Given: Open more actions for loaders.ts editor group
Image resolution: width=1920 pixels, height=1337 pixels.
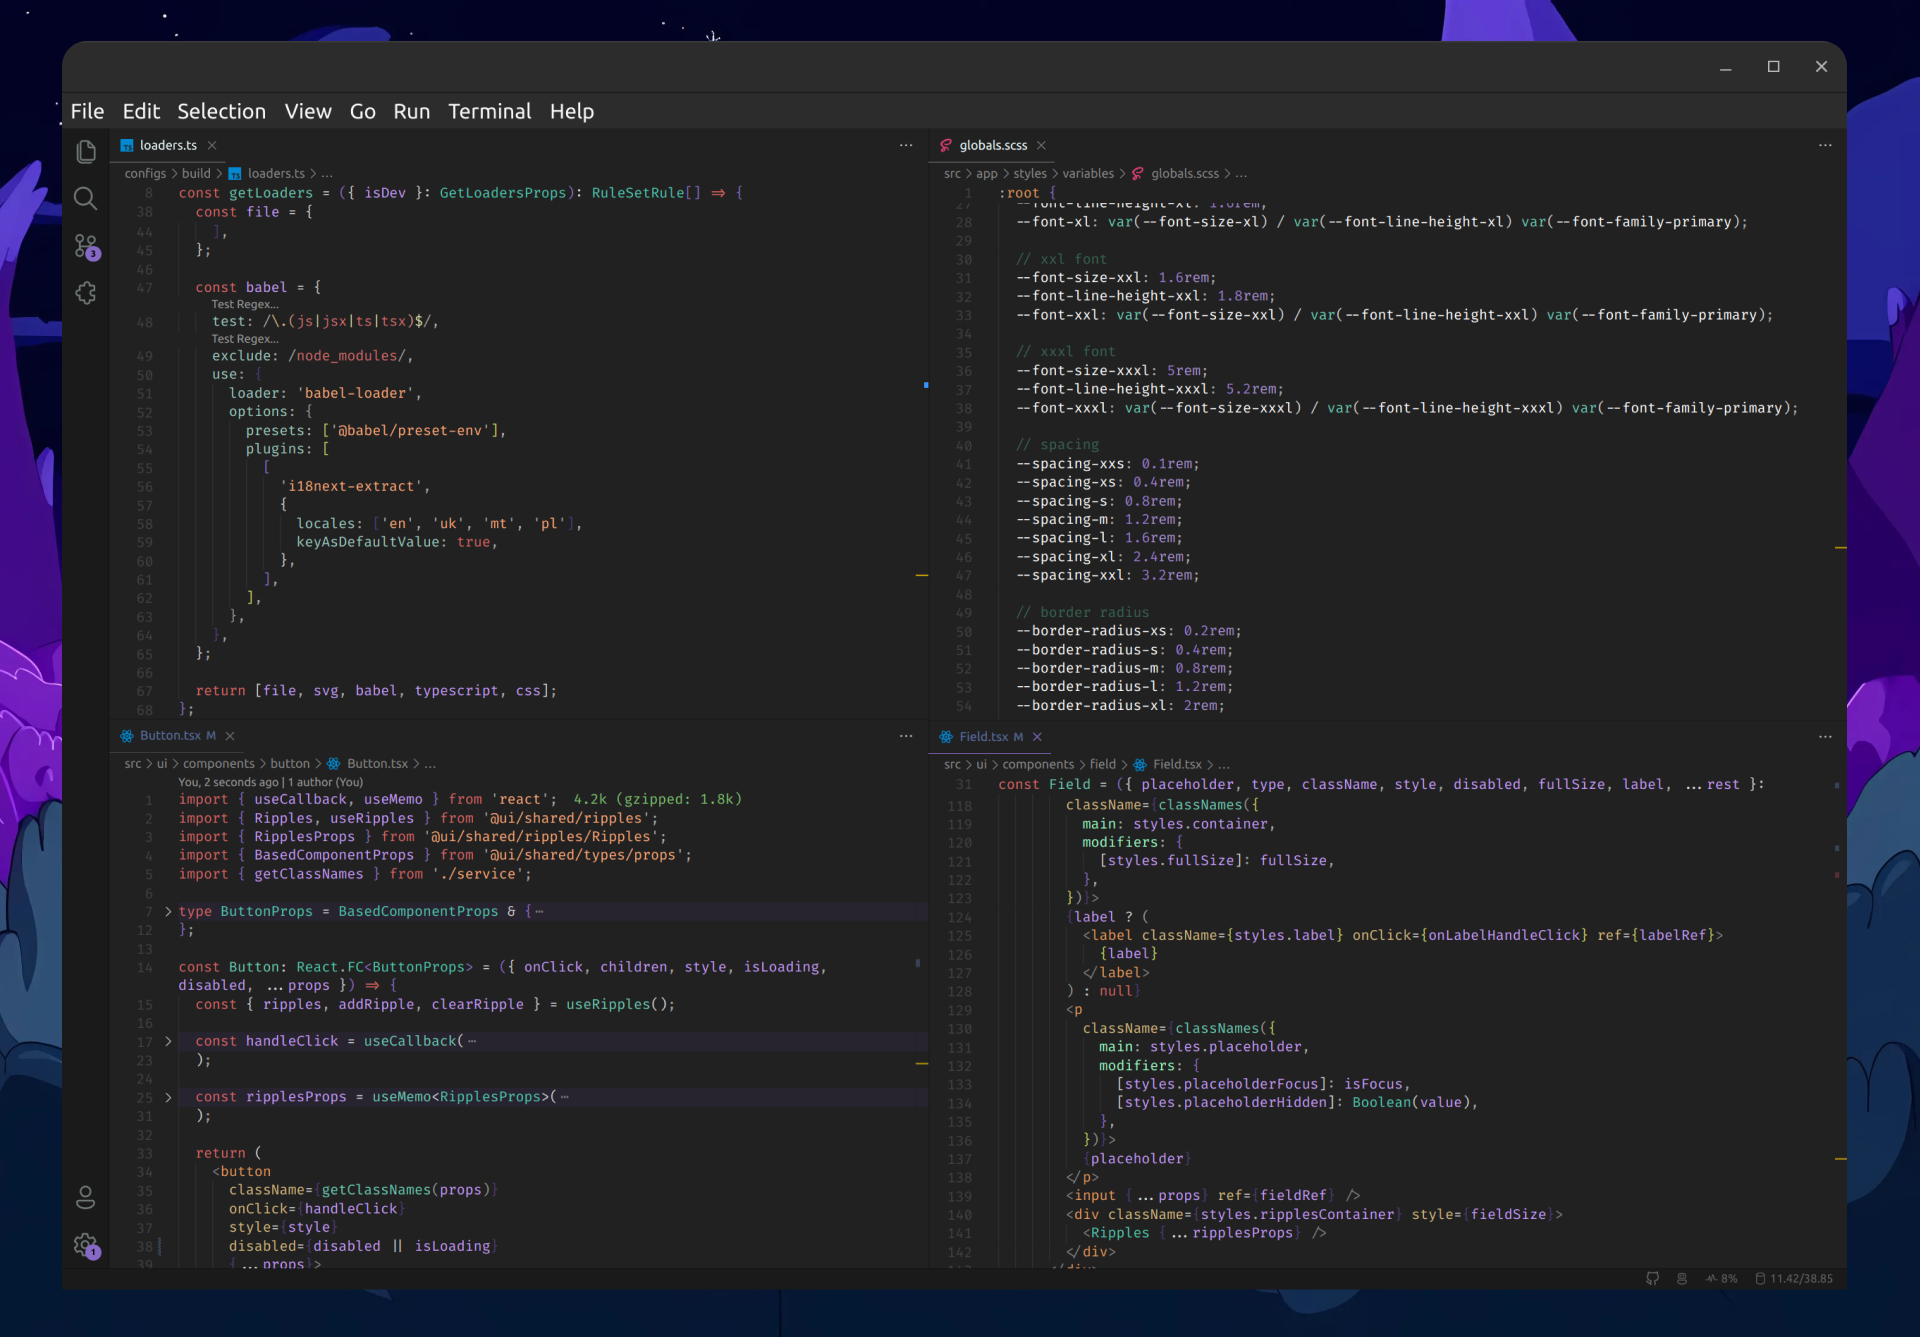Looking at the screenshot, I should pos(906,145).
